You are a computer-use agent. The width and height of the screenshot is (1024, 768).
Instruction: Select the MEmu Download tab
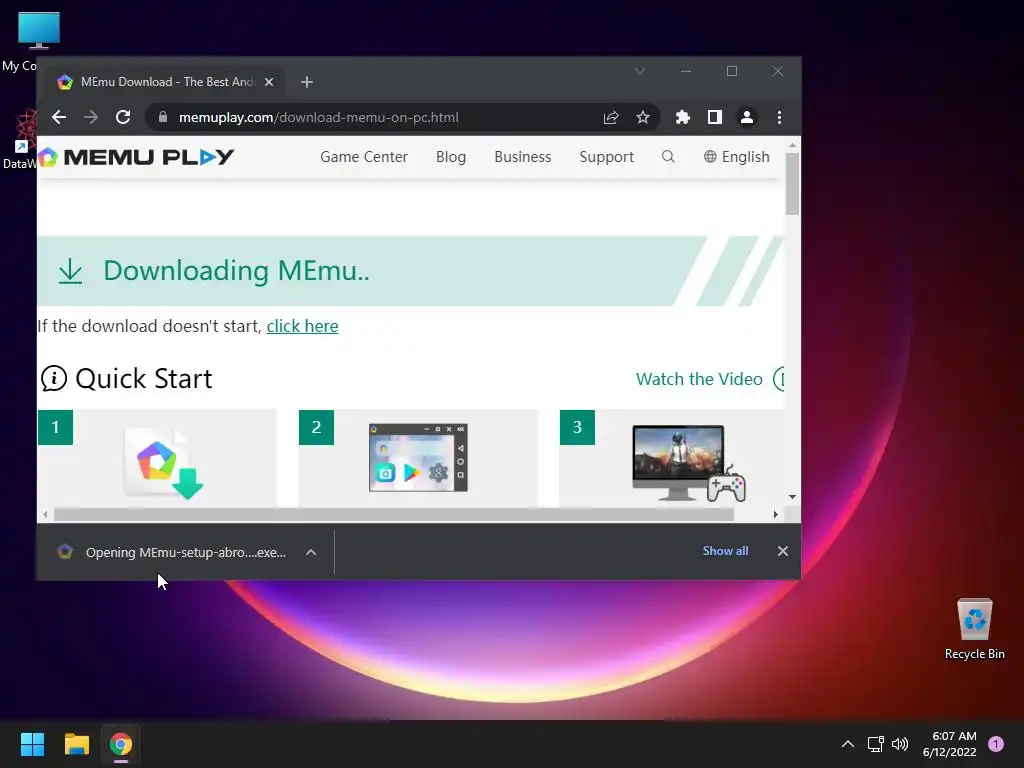point(166,82)
